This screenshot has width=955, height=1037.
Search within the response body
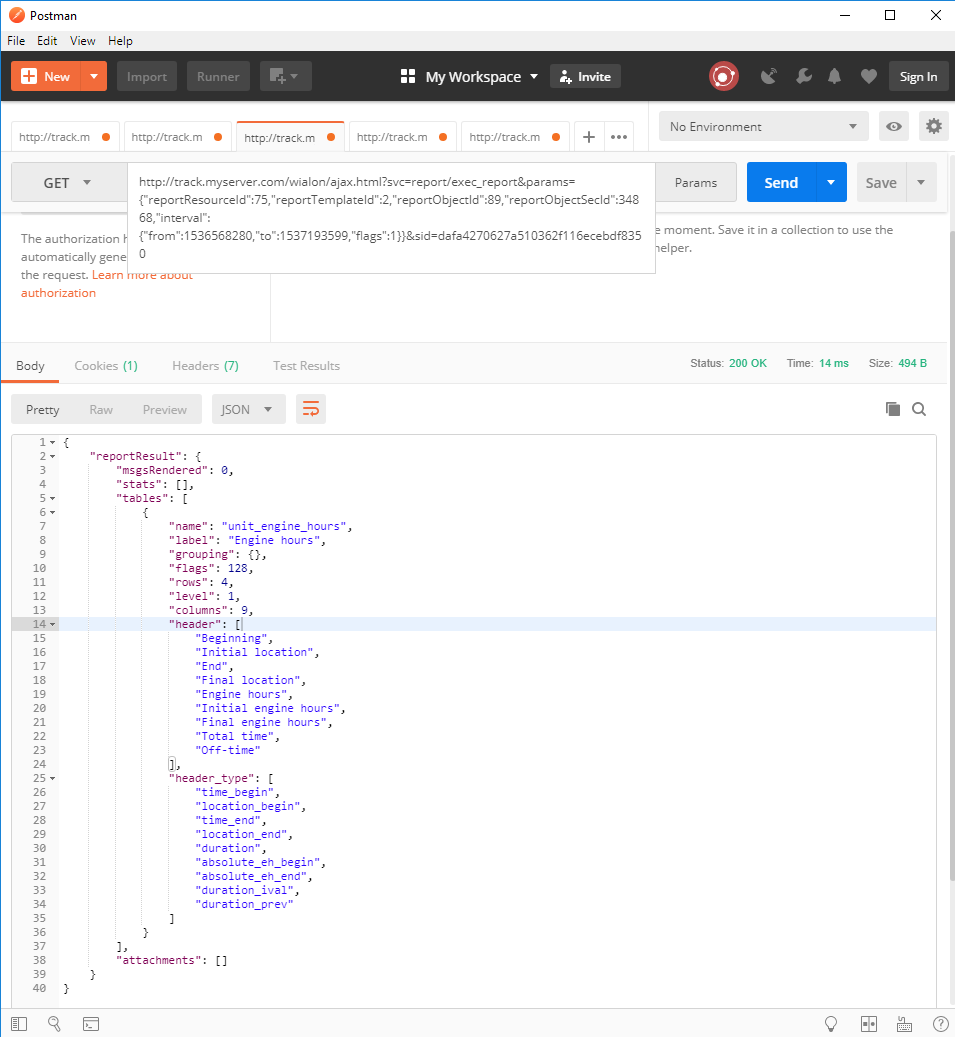pos(919,409)
